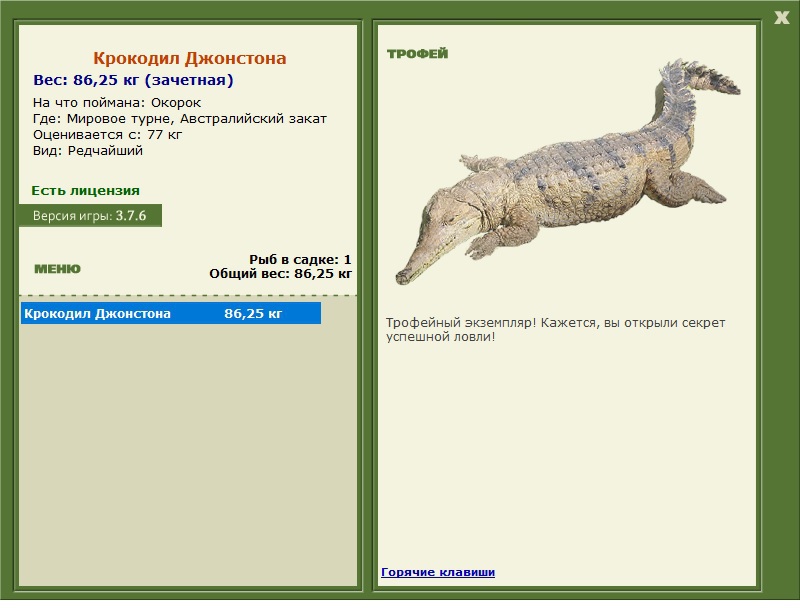Screen dimensions: 800x614
Task: Click the Версия игры: 3.7.6 badge
Action: click(x=90, y=215)
